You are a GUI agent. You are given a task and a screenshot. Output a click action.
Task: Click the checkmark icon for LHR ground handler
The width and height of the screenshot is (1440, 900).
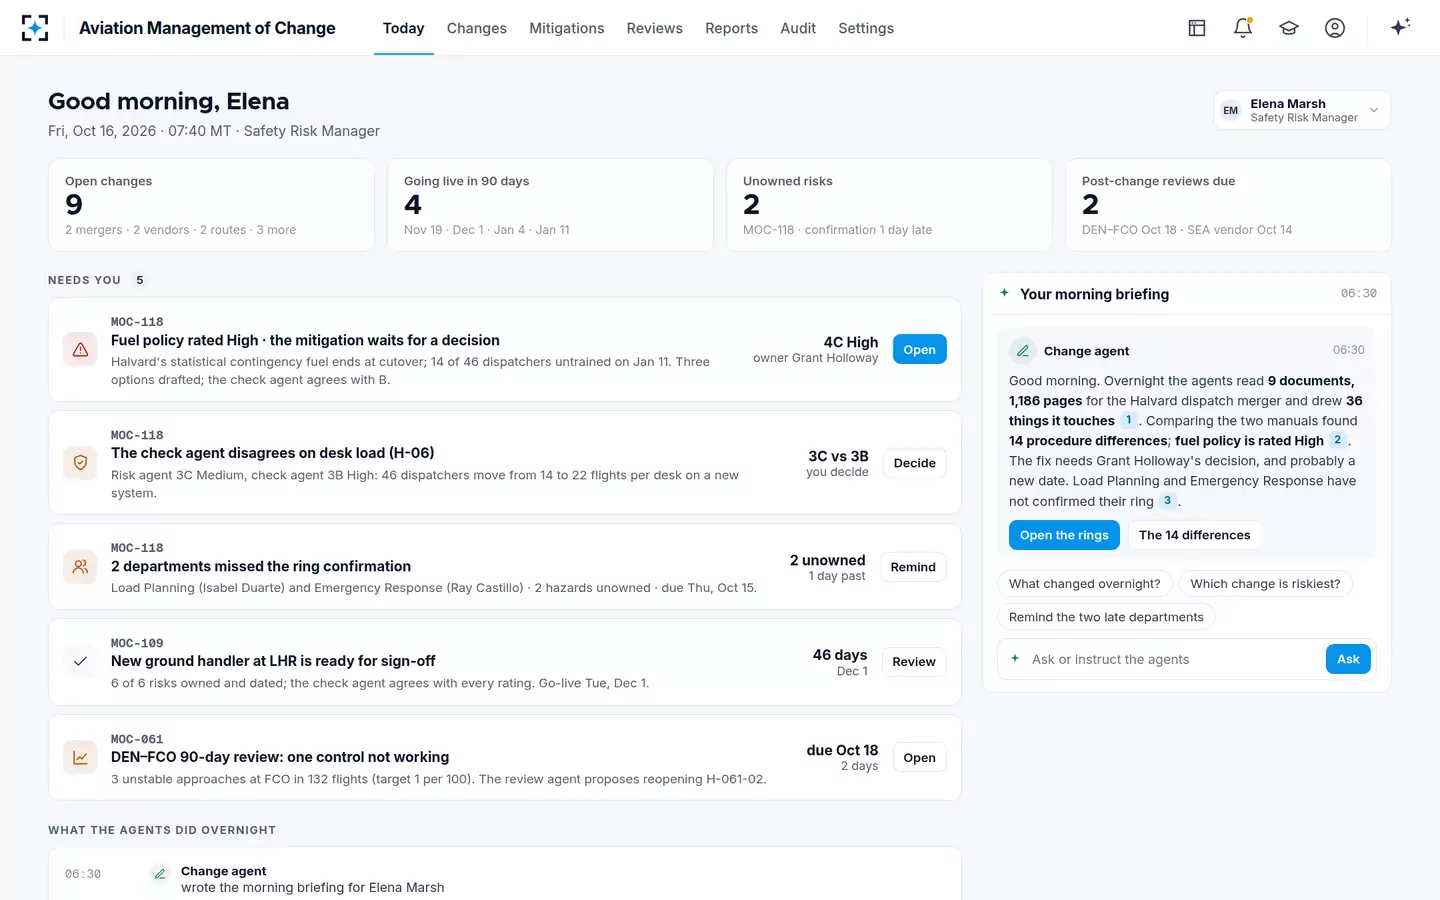[80, 662]
